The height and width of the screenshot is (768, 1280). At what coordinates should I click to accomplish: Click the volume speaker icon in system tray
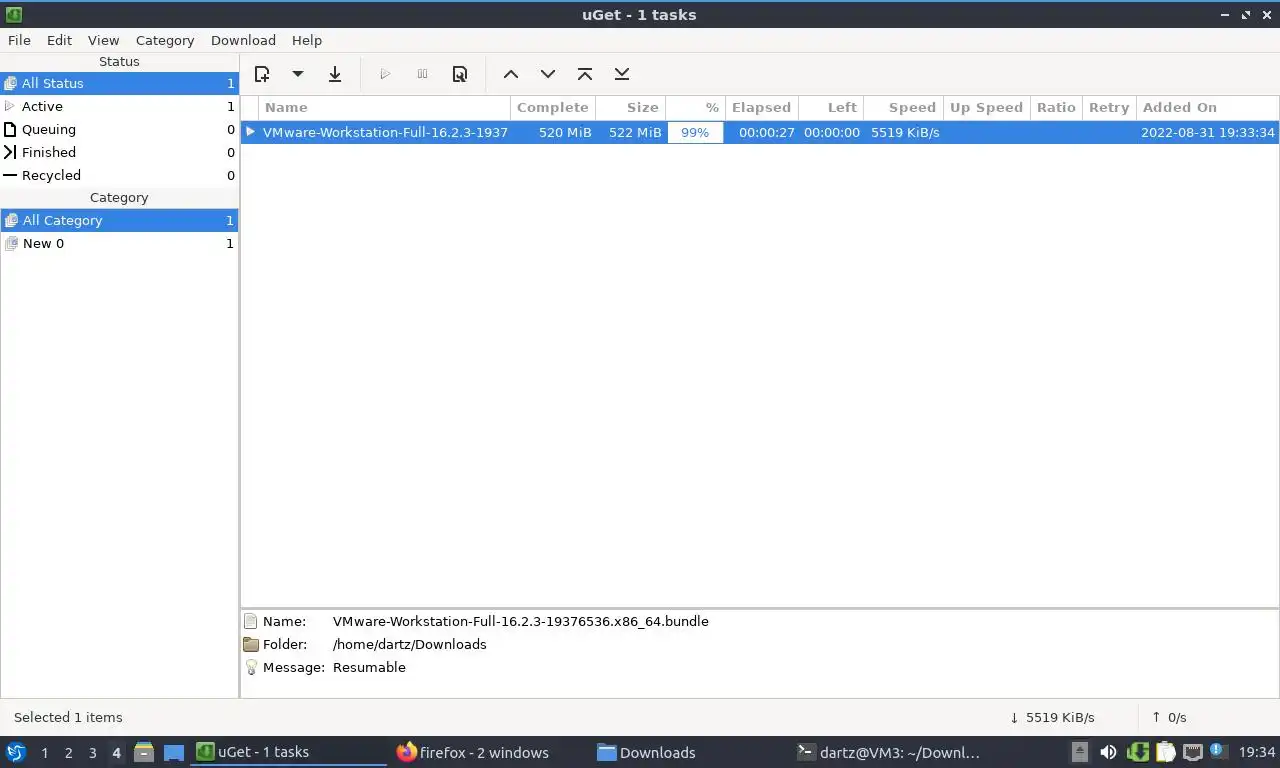[x=1108, y=752]
